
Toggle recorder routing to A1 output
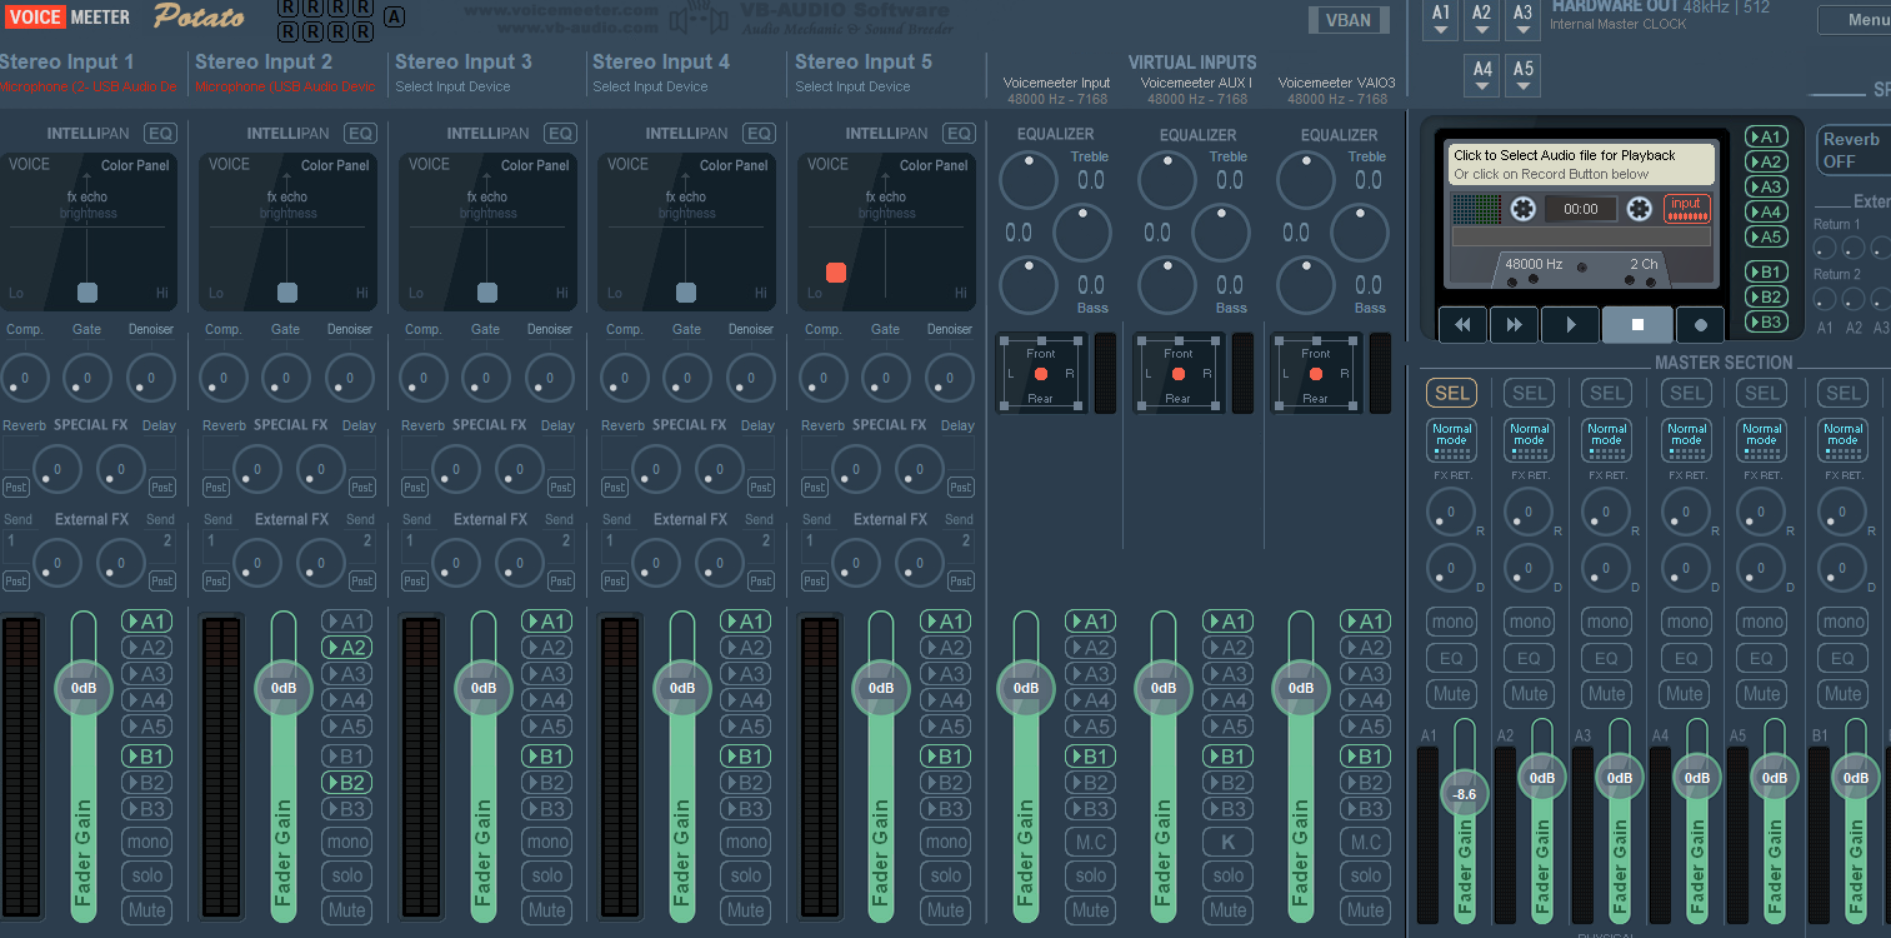1766,137
